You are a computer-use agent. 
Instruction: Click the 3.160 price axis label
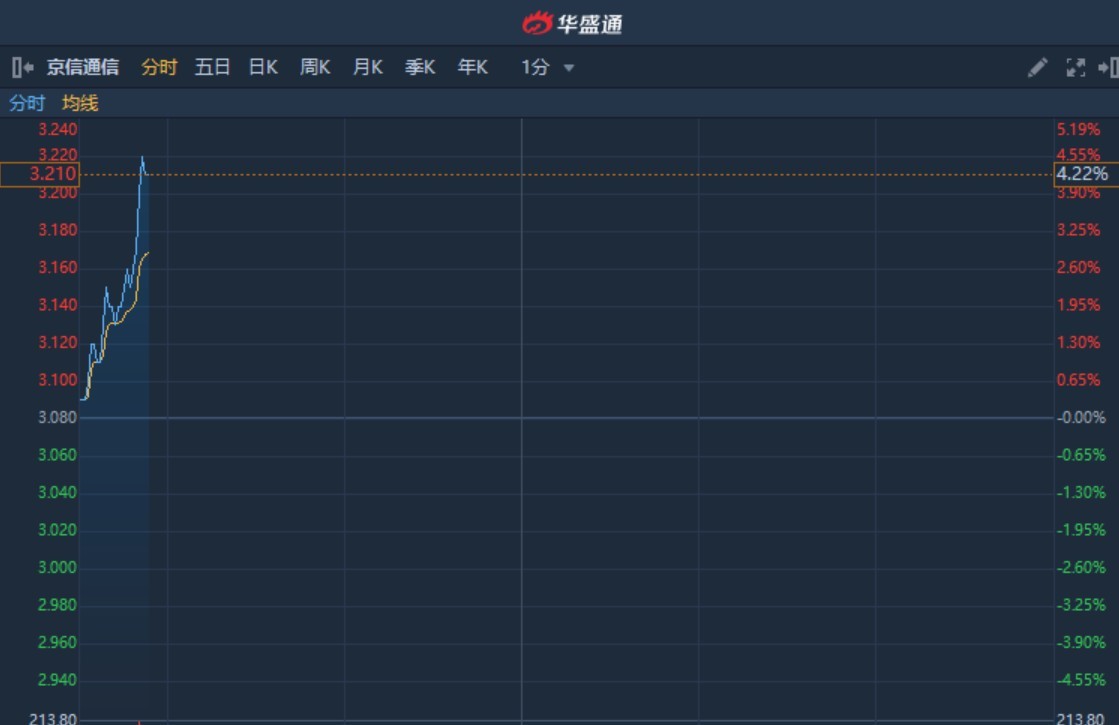[57, 268]
